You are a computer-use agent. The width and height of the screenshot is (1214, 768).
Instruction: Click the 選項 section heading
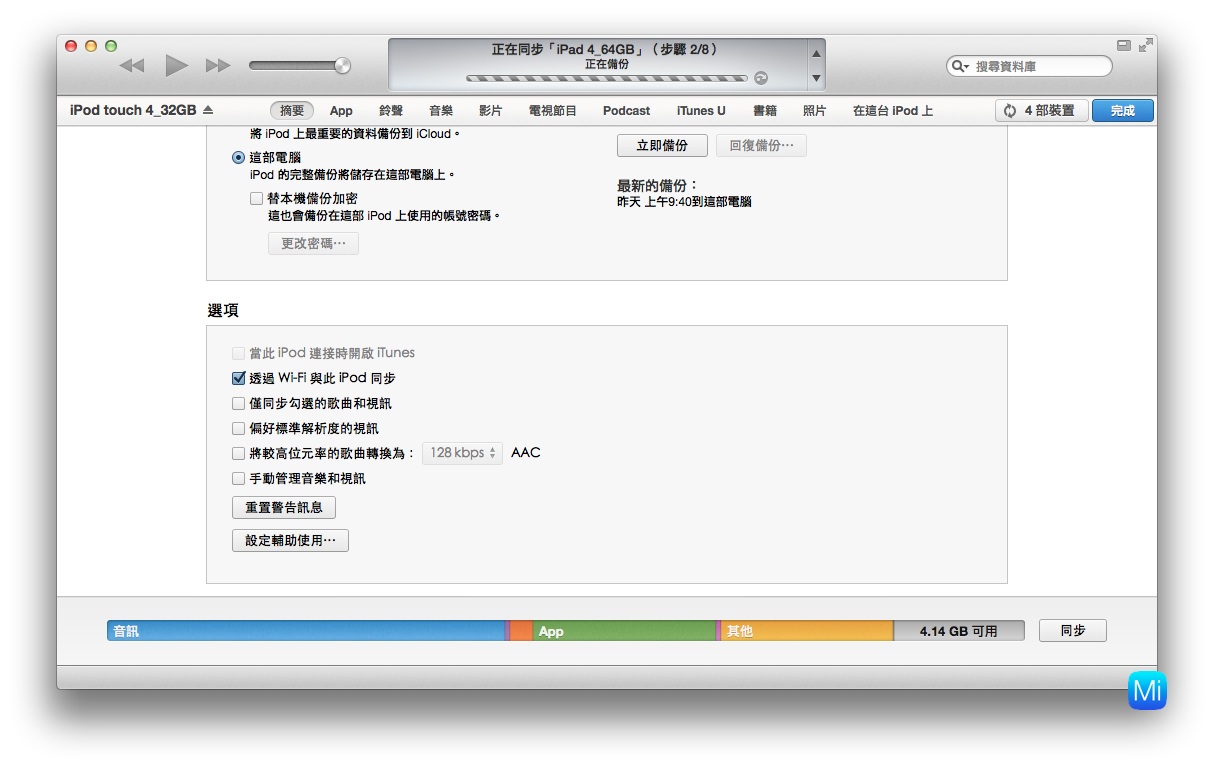tap(223, 310)
